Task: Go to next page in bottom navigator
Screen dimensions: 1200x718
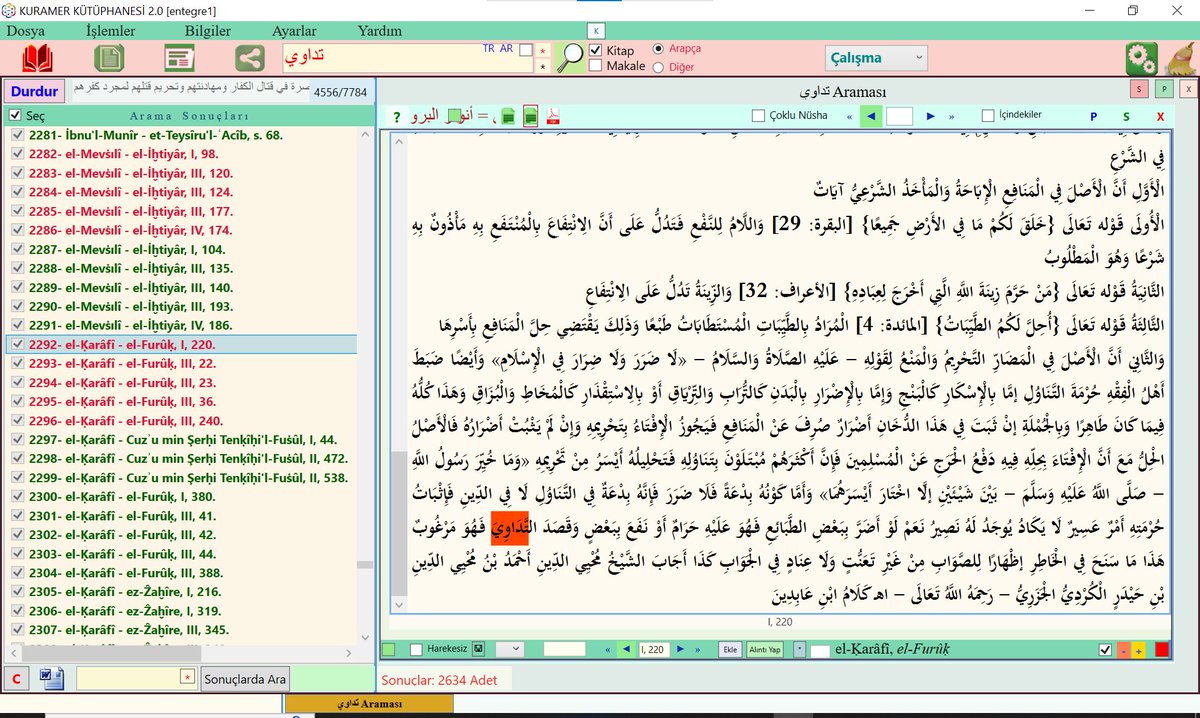Action: (x=680, y=650)
